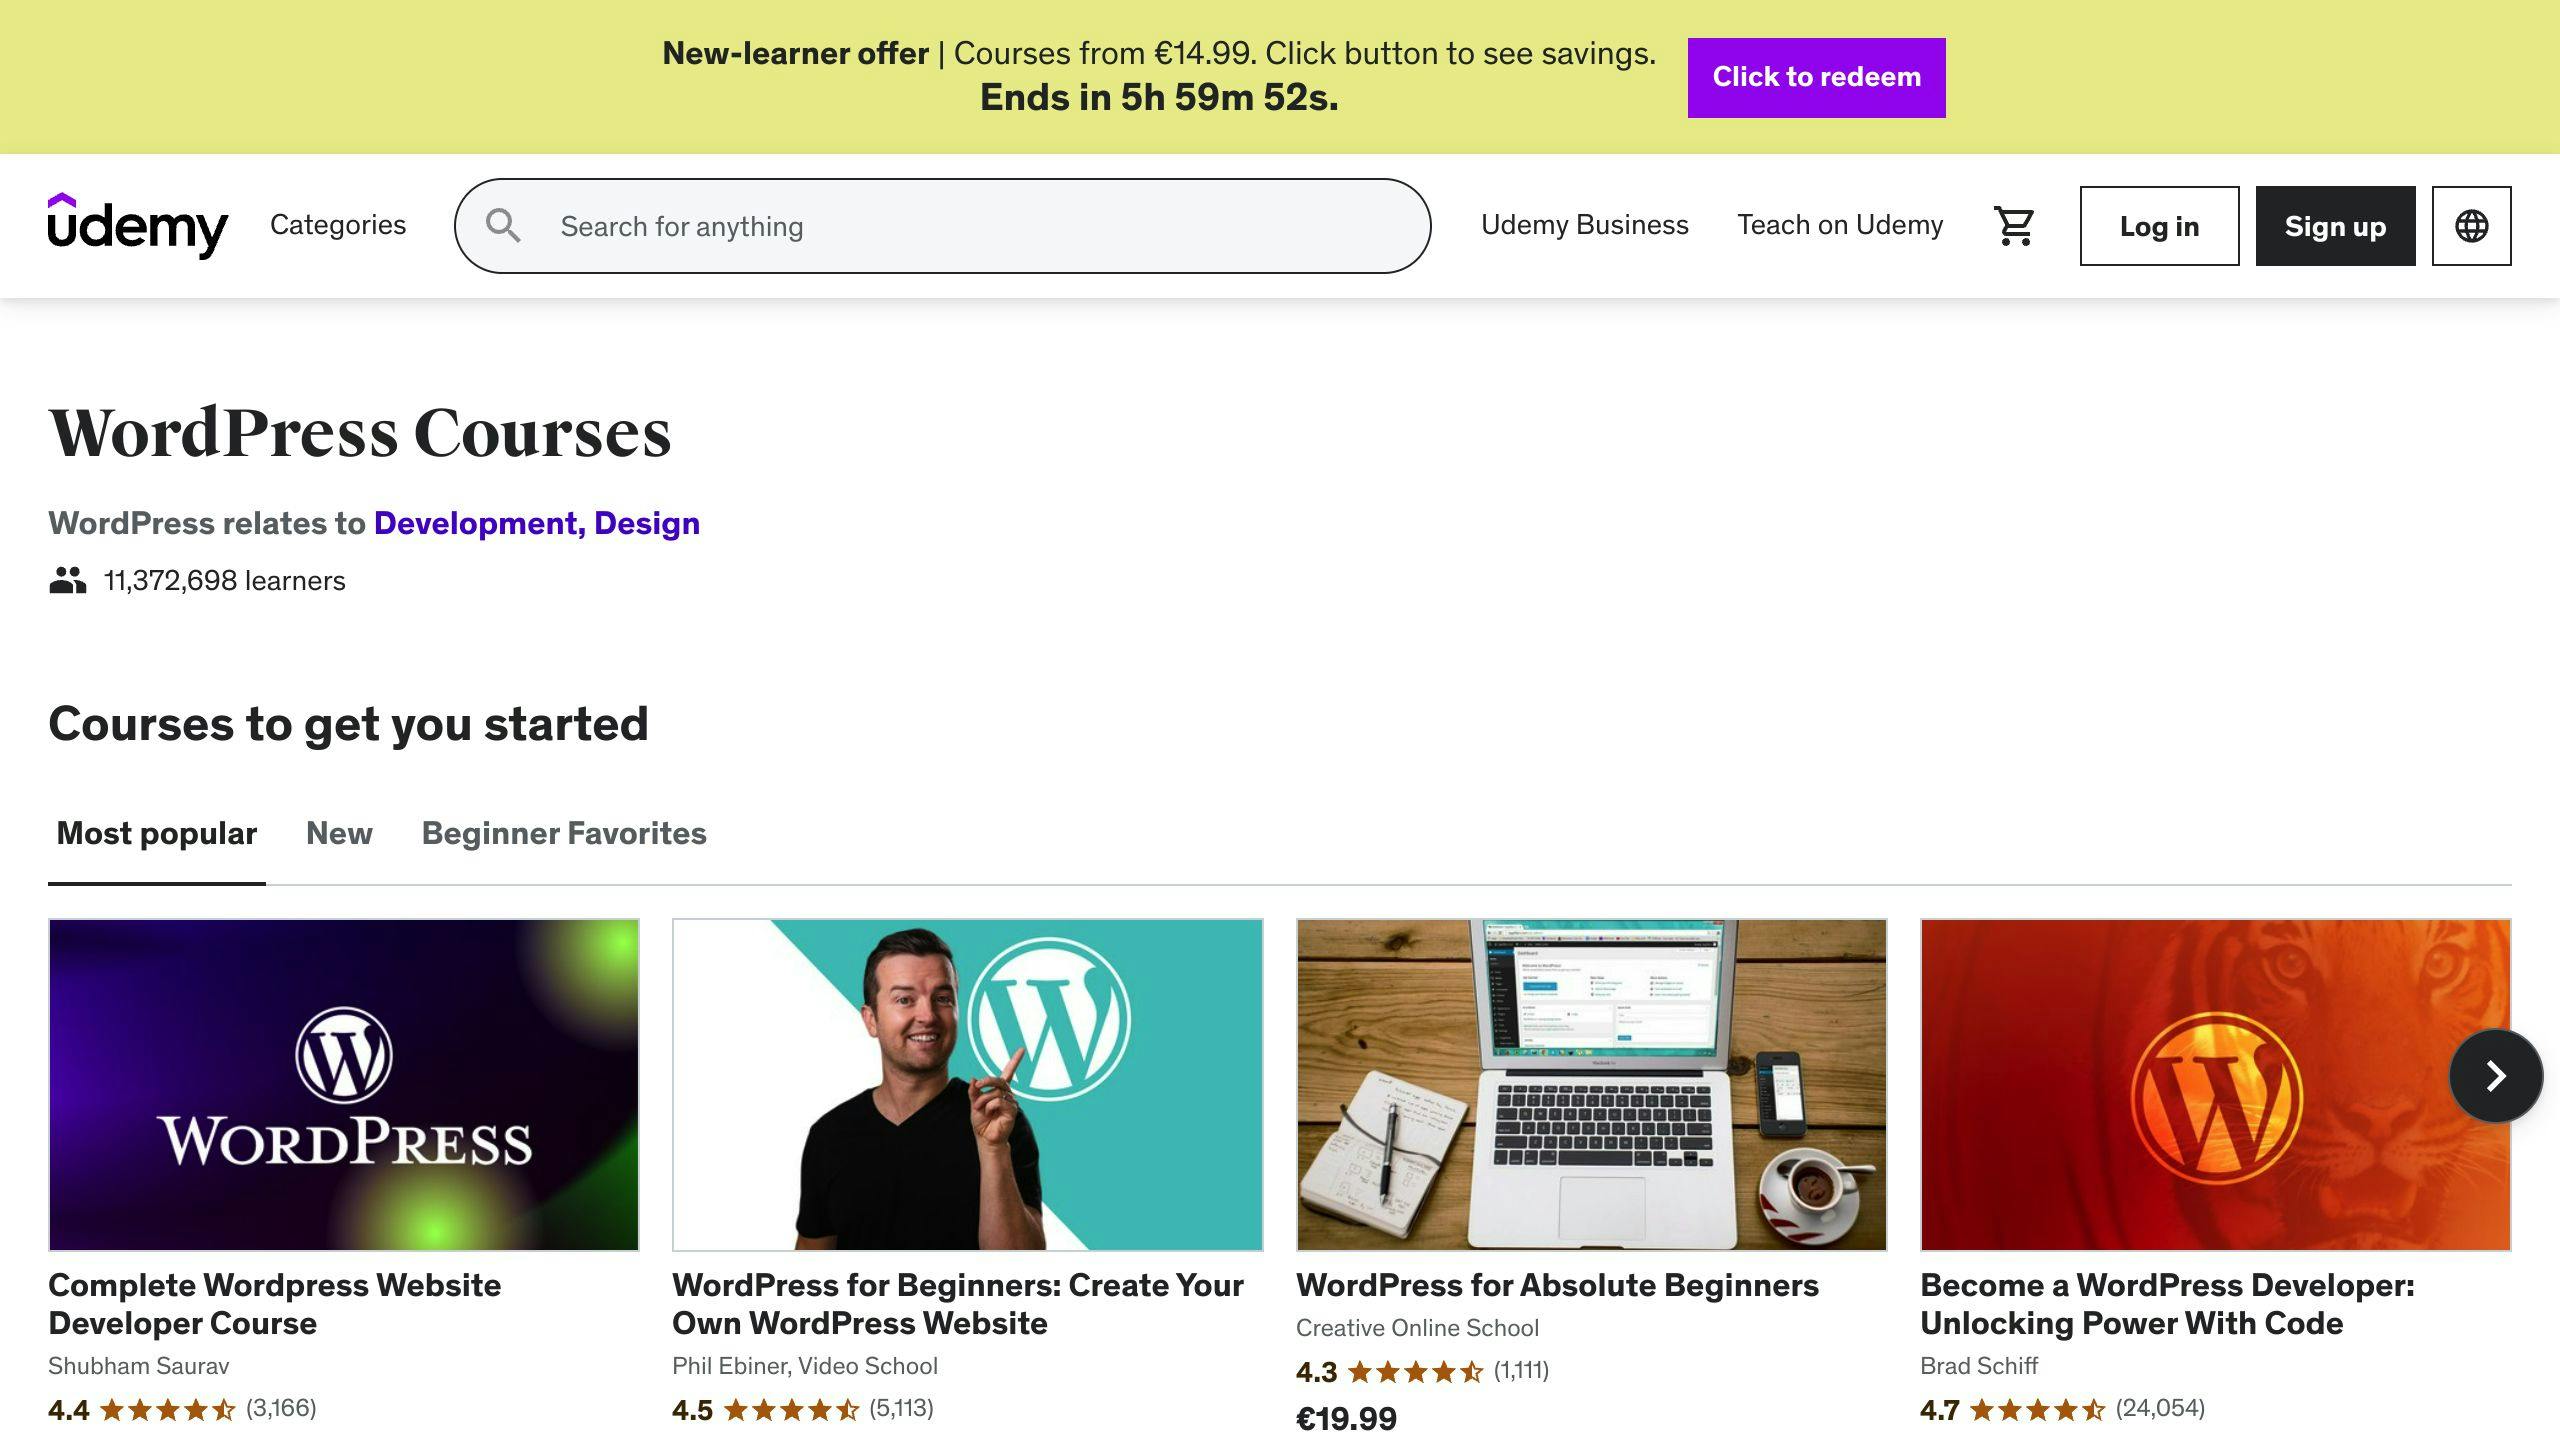
Task: Click the Click to redeem button
Action: click(1816, 77)
